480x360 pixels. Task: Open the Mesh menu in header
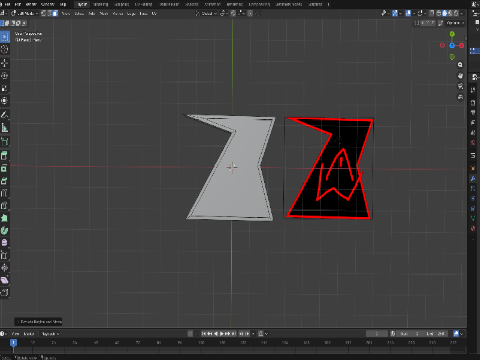point(104,14)
